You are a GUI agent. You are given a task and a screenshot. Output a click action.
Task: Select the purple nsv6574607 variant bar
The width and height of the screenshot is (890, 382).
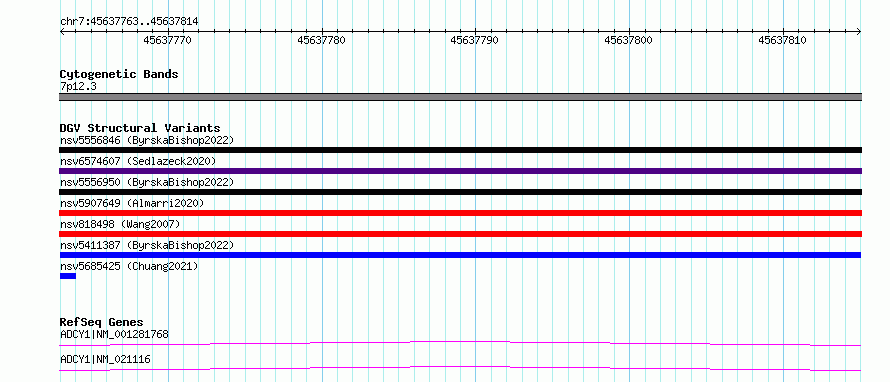(x=460, y=171)
